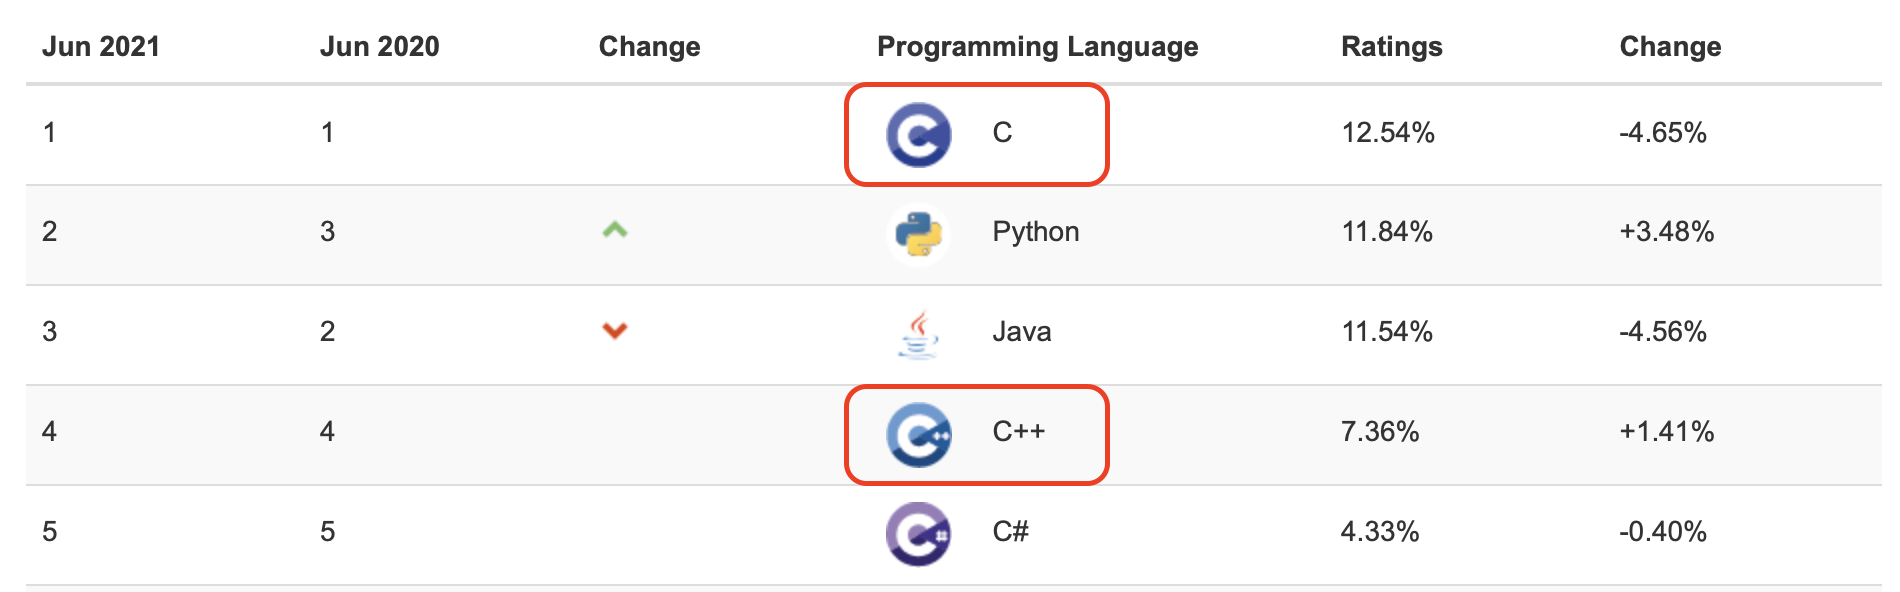Click the C++ logo icon

click(x=918, y=434)
